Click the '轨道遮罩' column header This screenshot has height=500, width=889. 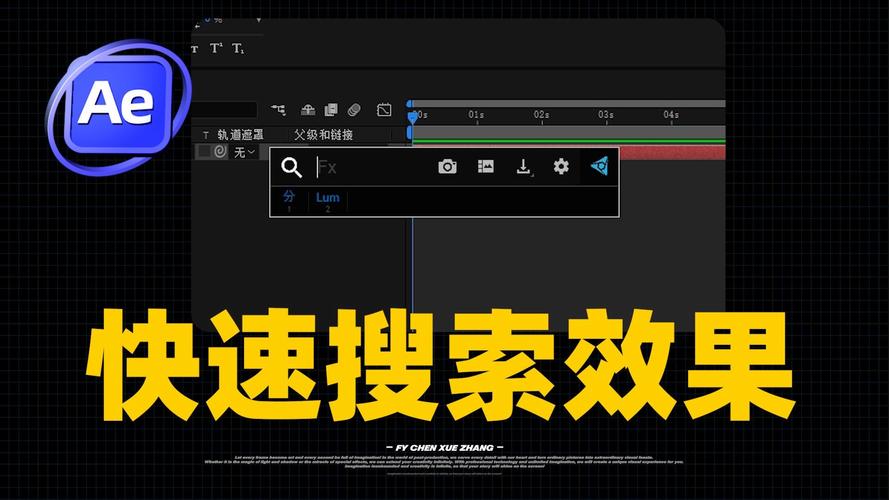(240, 135)
